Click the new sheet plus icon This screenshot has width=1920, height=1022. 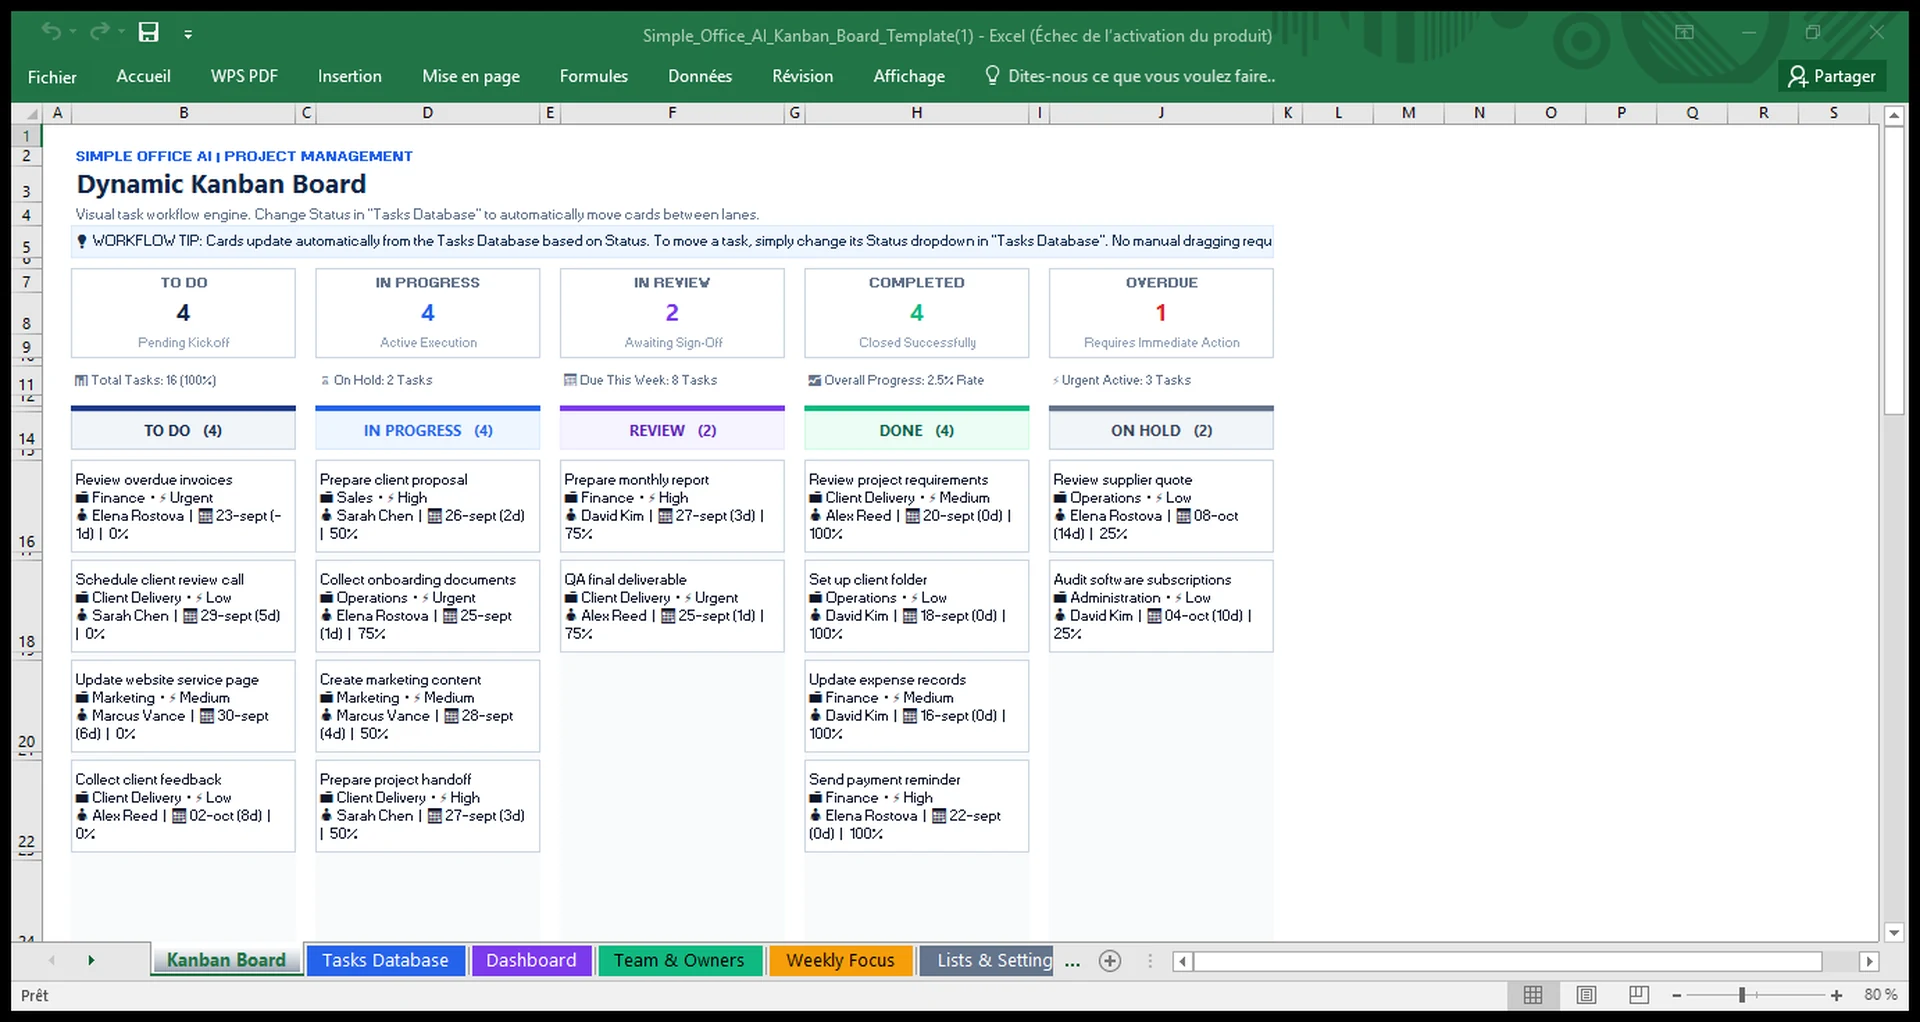click(1110, 961)
